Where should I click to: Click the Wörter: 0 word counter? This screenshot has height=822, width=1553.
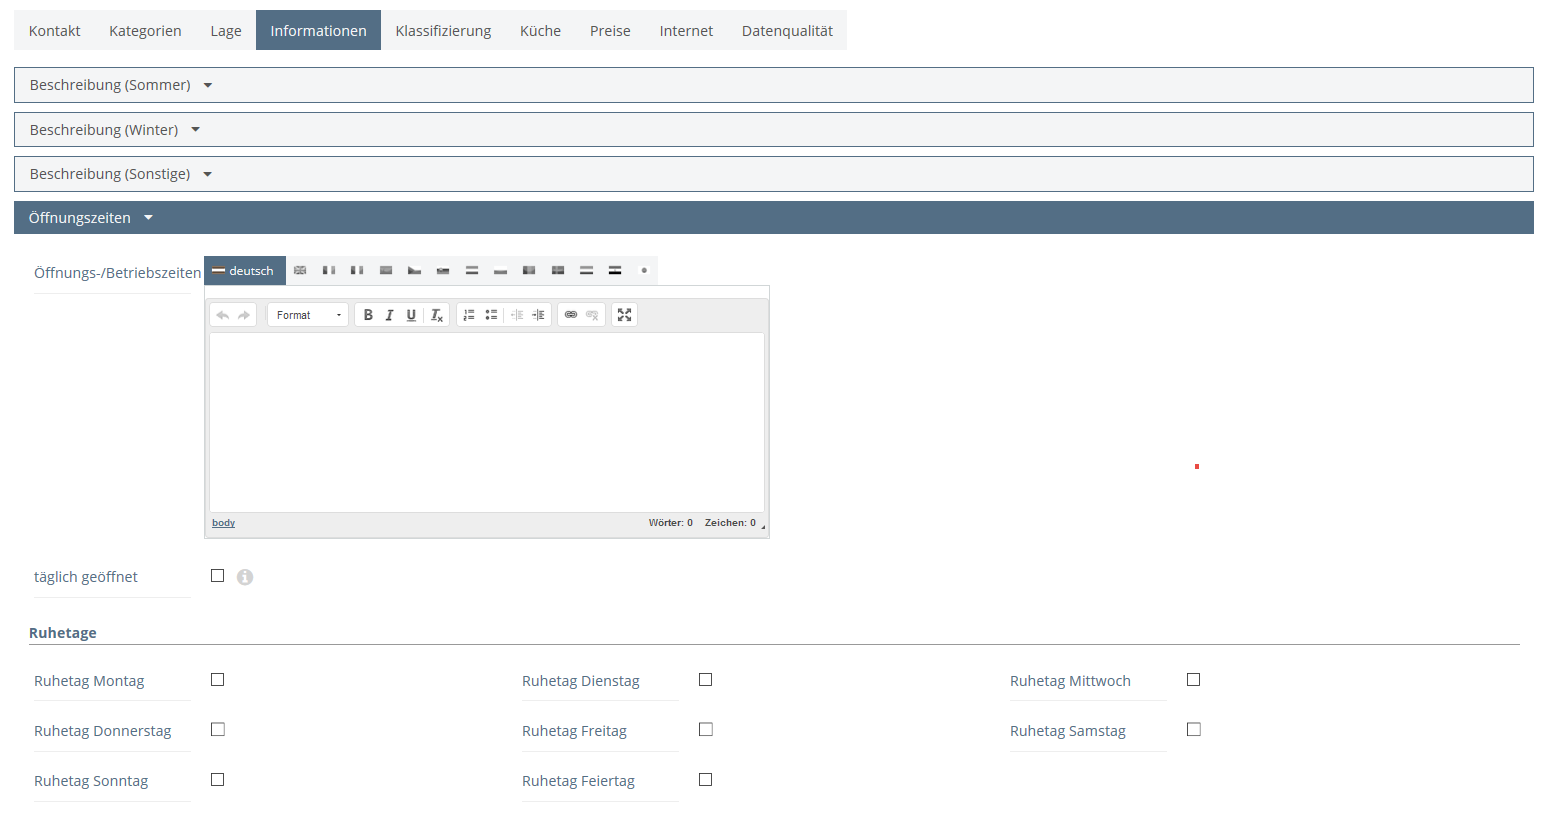click(x=670, y=523)
